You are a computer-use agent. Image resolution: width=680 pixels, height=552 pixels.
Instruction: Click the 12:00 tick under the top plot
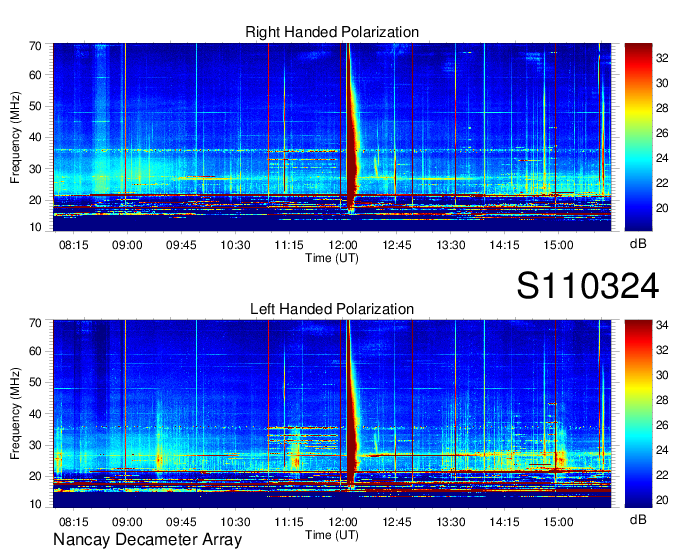[343, 245]
